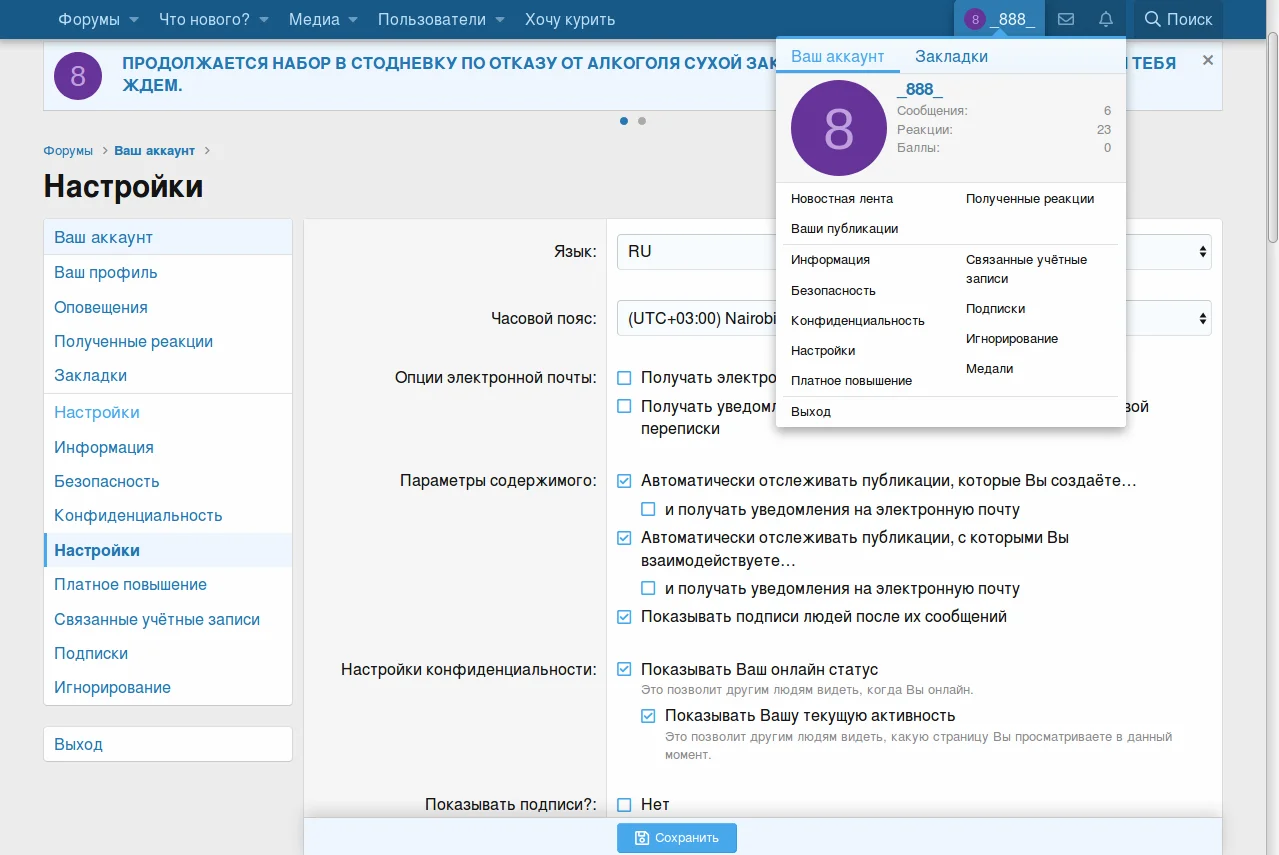
Task: Click the large avatar inside the account popup
Action: 838,128
